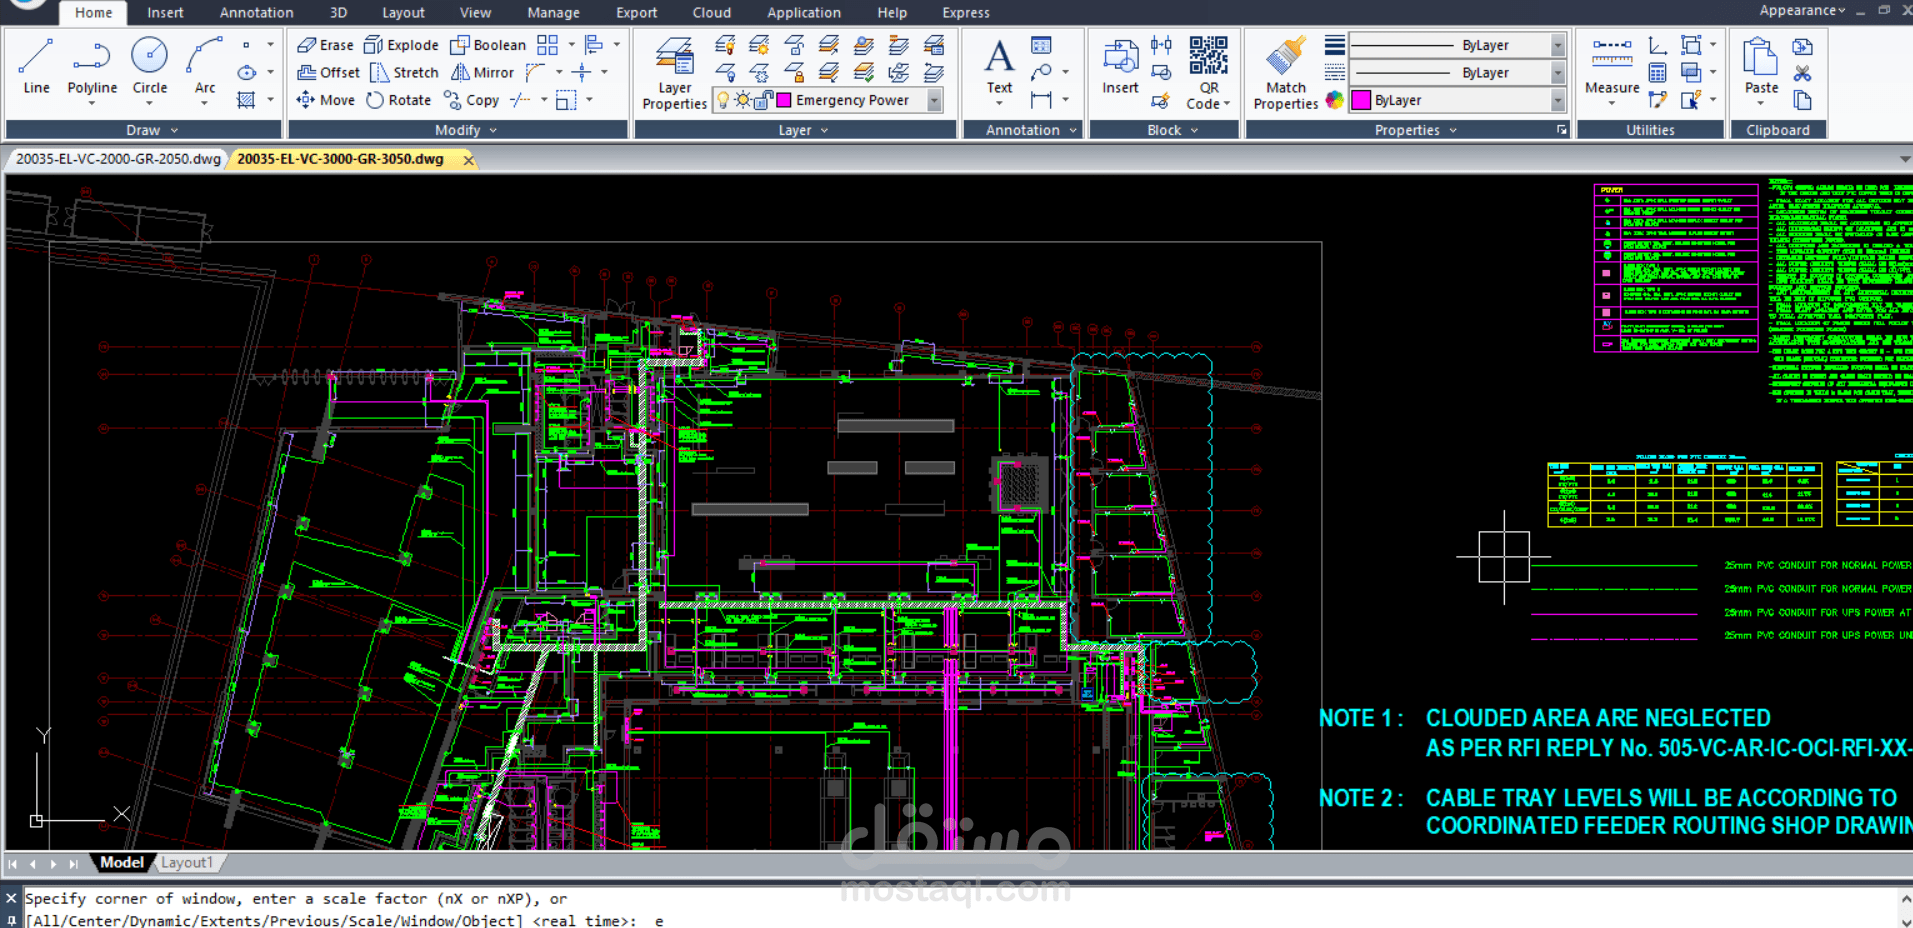Toggle layer freeze with the sun icon
The image size is (1913, 928).
740,99
